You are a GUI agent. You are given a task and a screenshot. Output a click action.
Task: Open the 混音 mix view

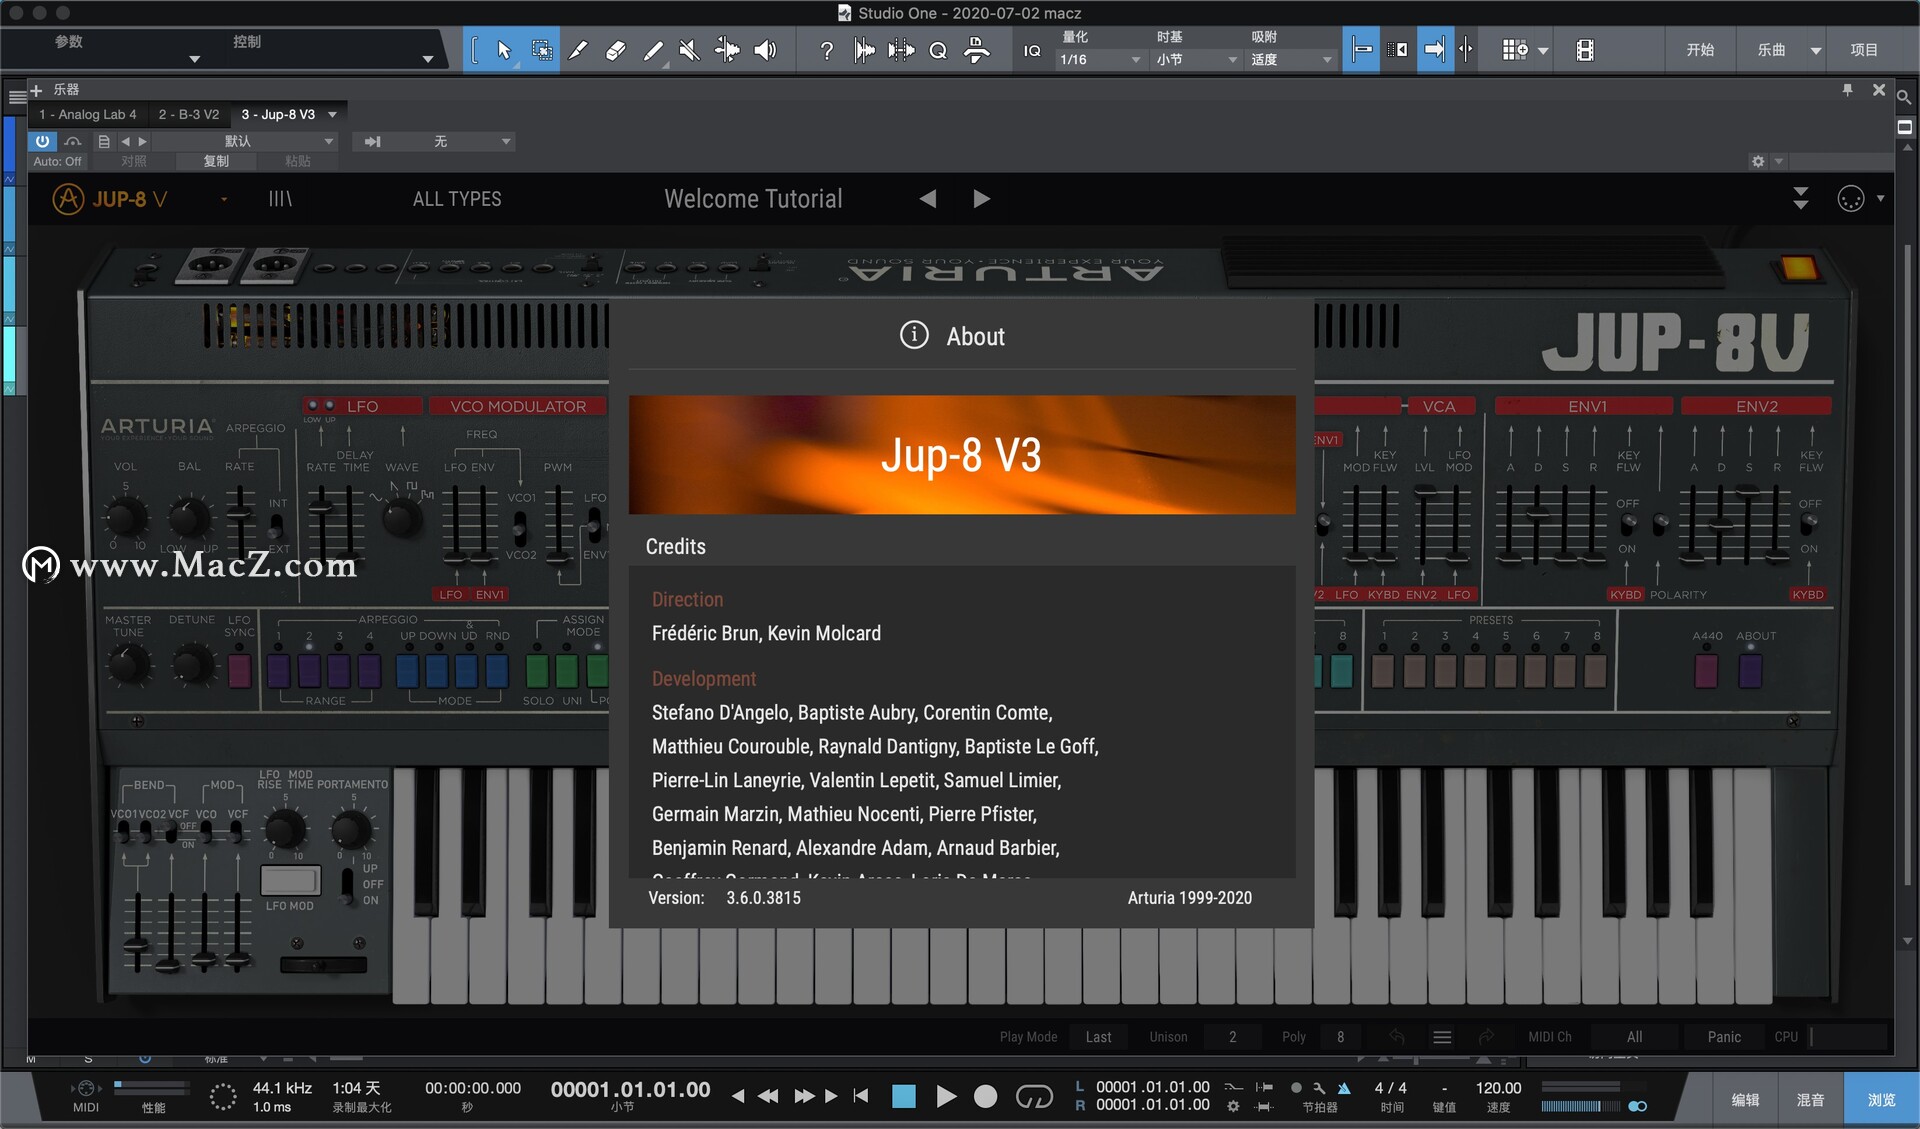coord(1810,1099)
